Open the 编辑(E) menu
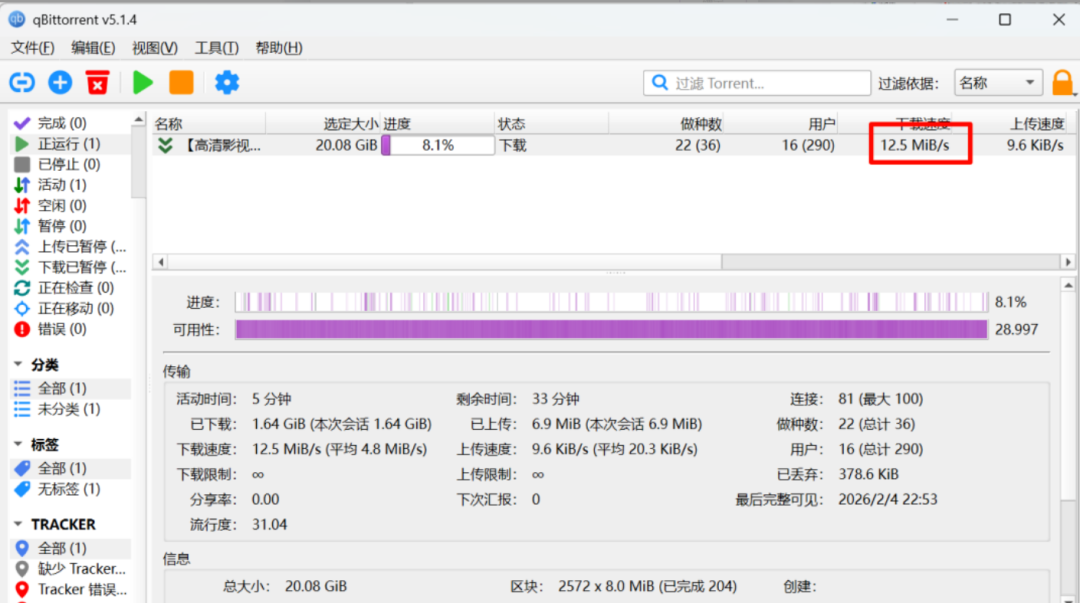The image size is (1080, 603). coord(93,48)
